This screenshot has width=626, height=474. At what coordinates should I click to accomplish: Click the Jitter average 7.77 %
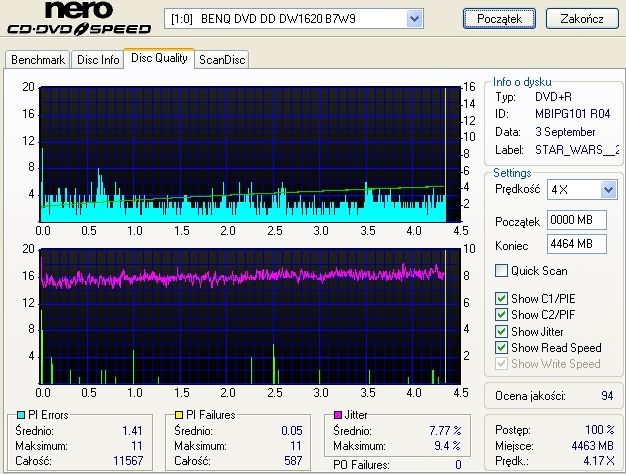445,431
